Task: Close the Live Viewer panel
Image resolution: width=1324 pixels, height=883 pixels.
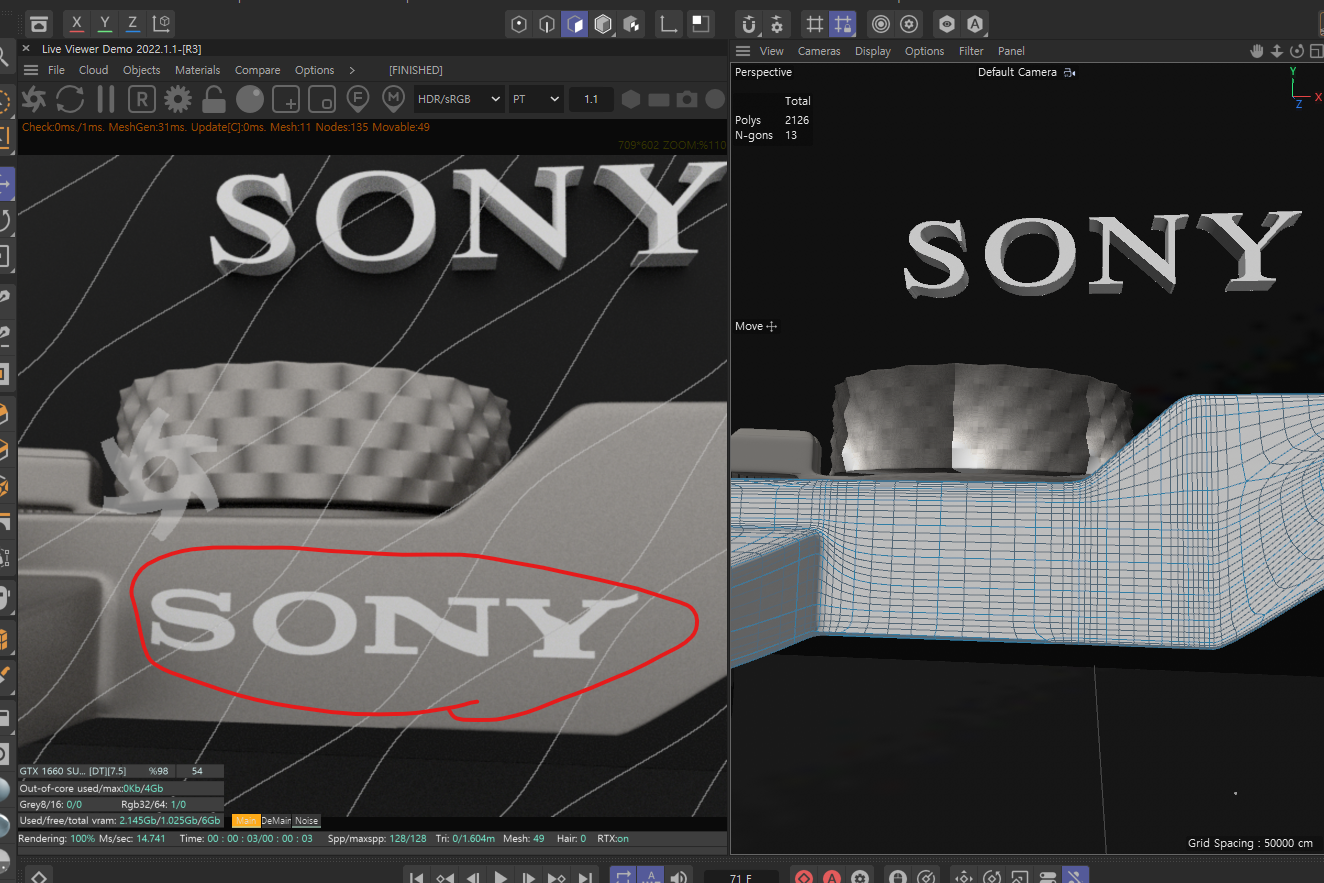Action: click(x=26, y=49)
